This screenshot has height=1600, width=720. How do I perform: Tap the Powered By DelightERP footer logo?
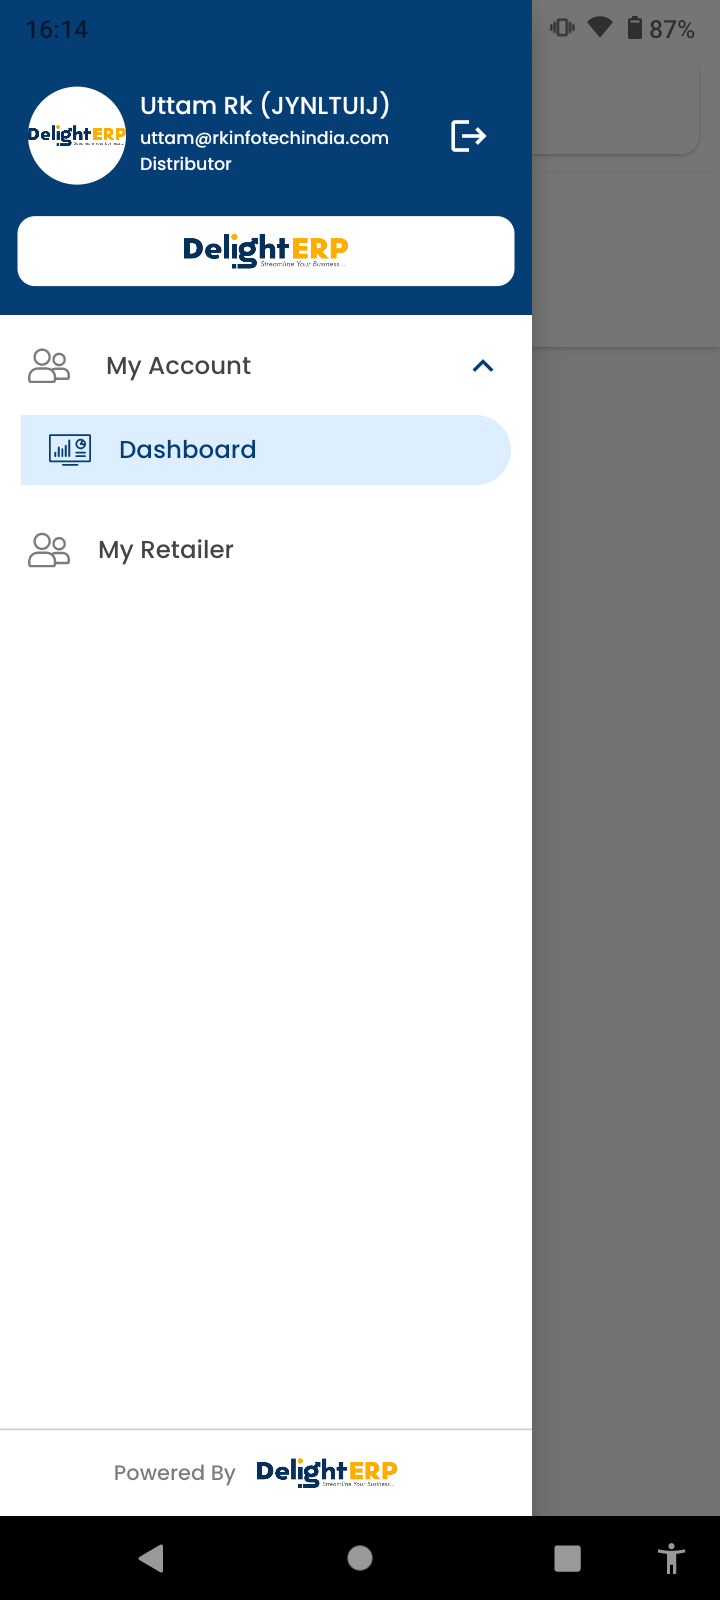tap(327, 1472)
